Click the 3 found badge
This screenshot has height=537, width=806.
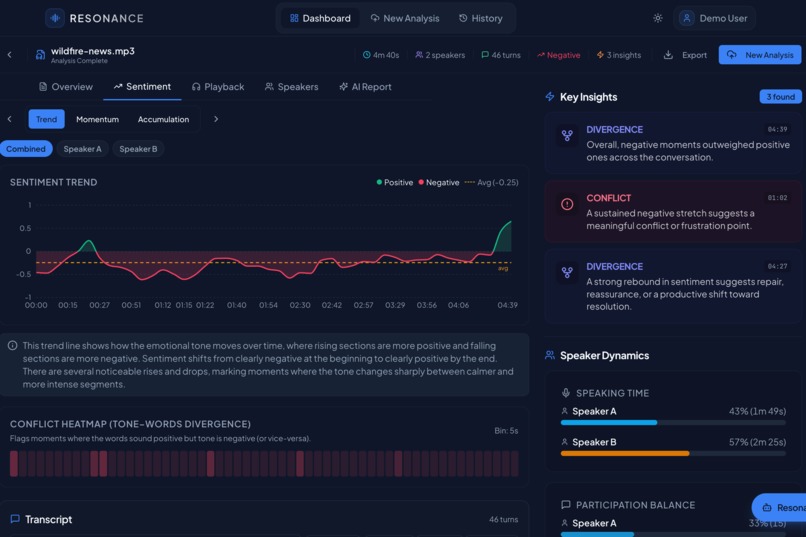click(780, 97)
